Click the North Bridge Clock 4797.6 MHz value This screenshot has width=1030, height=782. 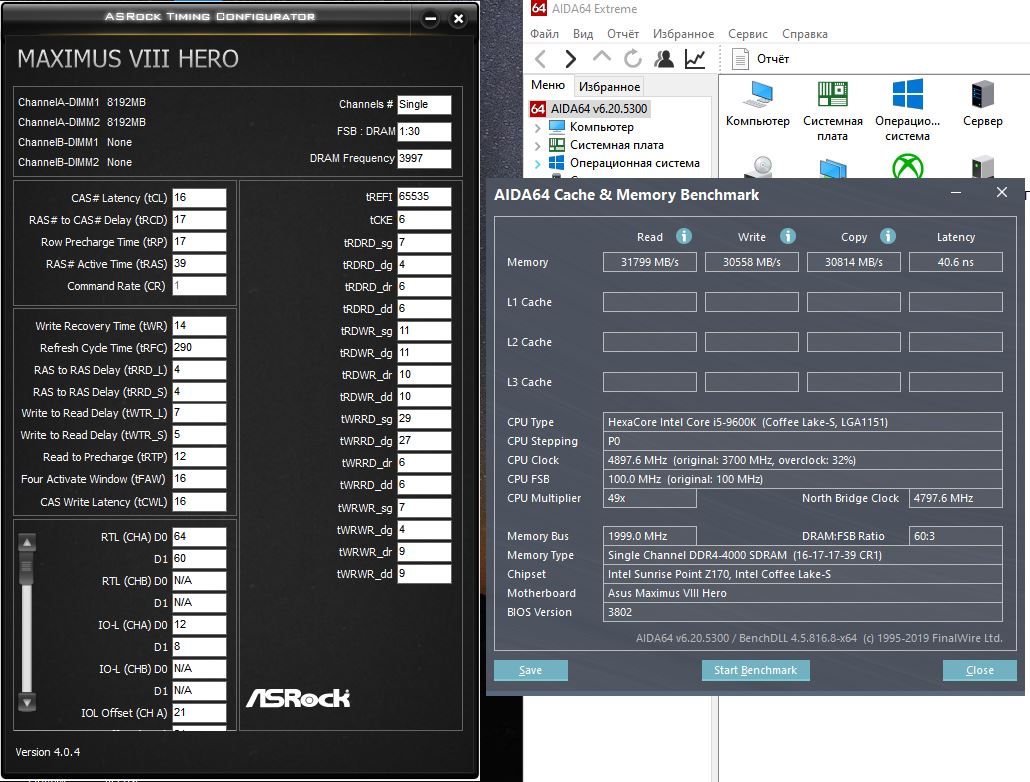coord(956,498)
